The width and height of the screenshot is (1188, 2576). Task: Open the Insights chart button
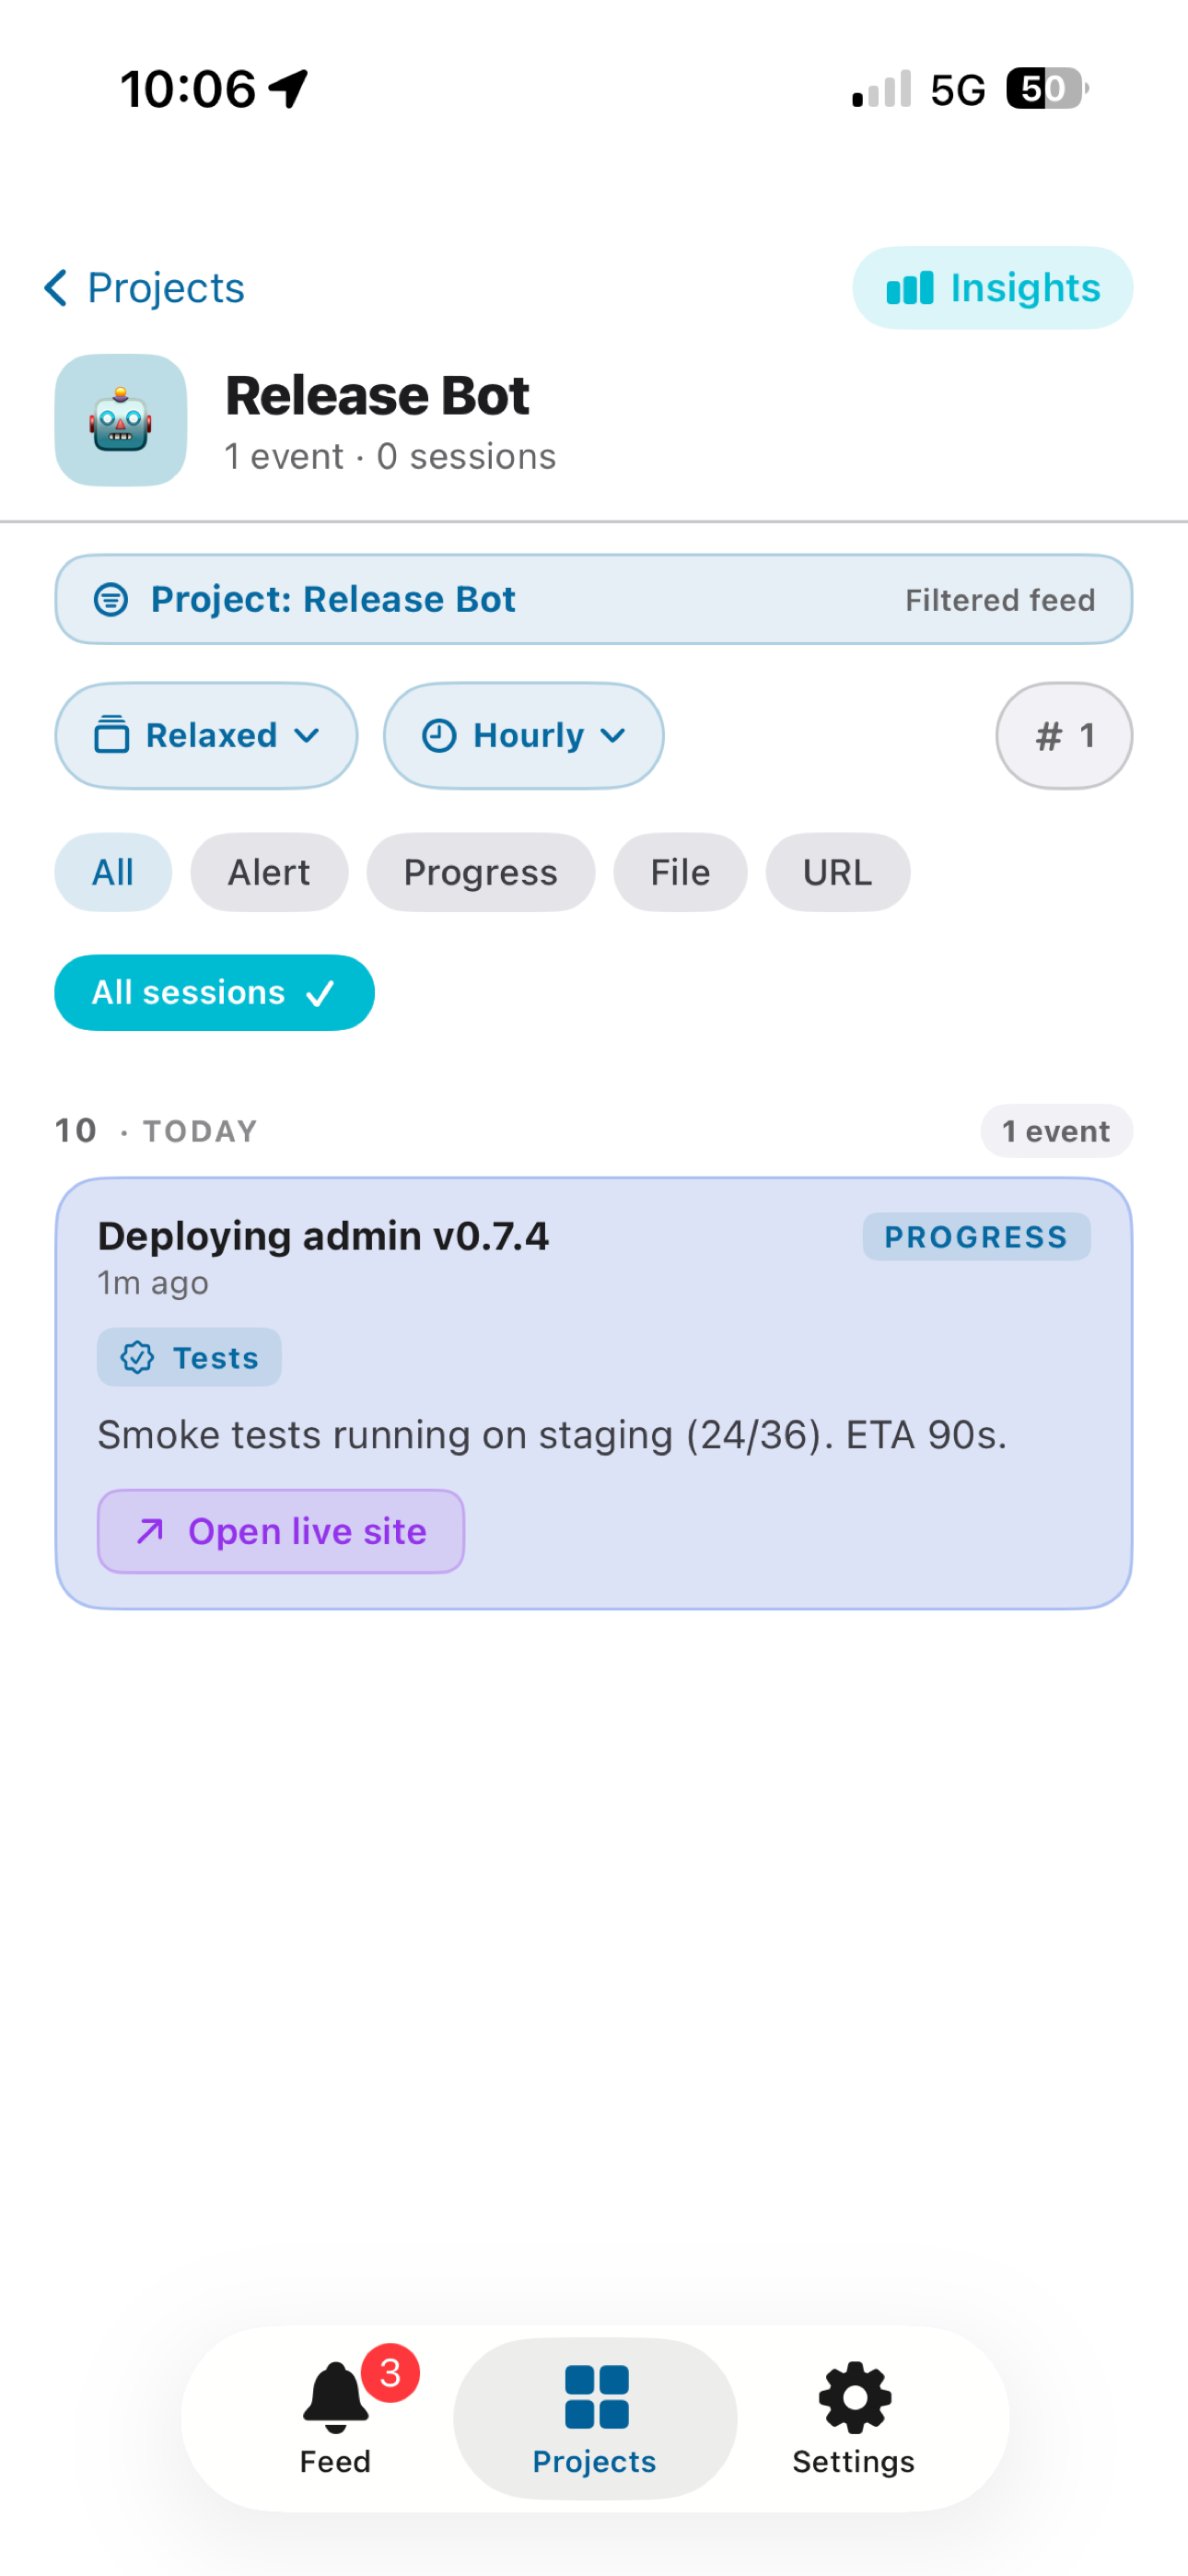pyautogui.click(x=992, y=288)
